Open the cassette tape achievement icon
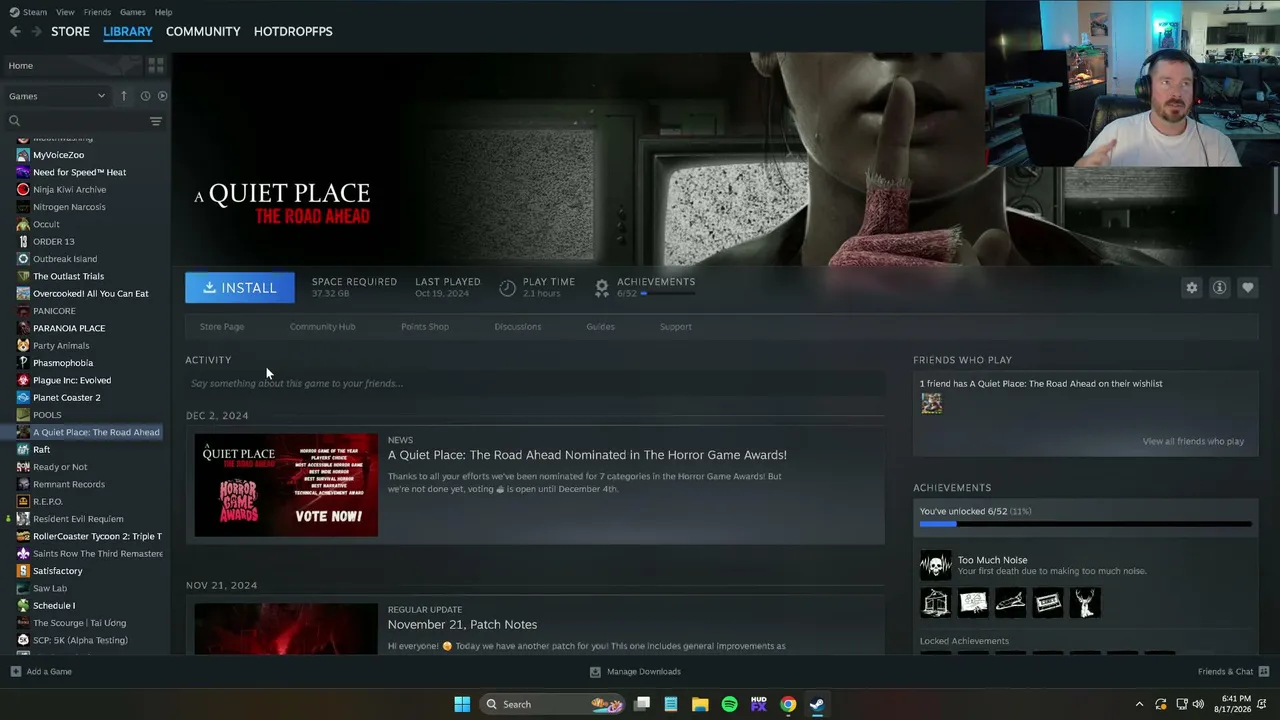The width and height of the screenshot is (1280, 720). click(x=1048, y=602)
